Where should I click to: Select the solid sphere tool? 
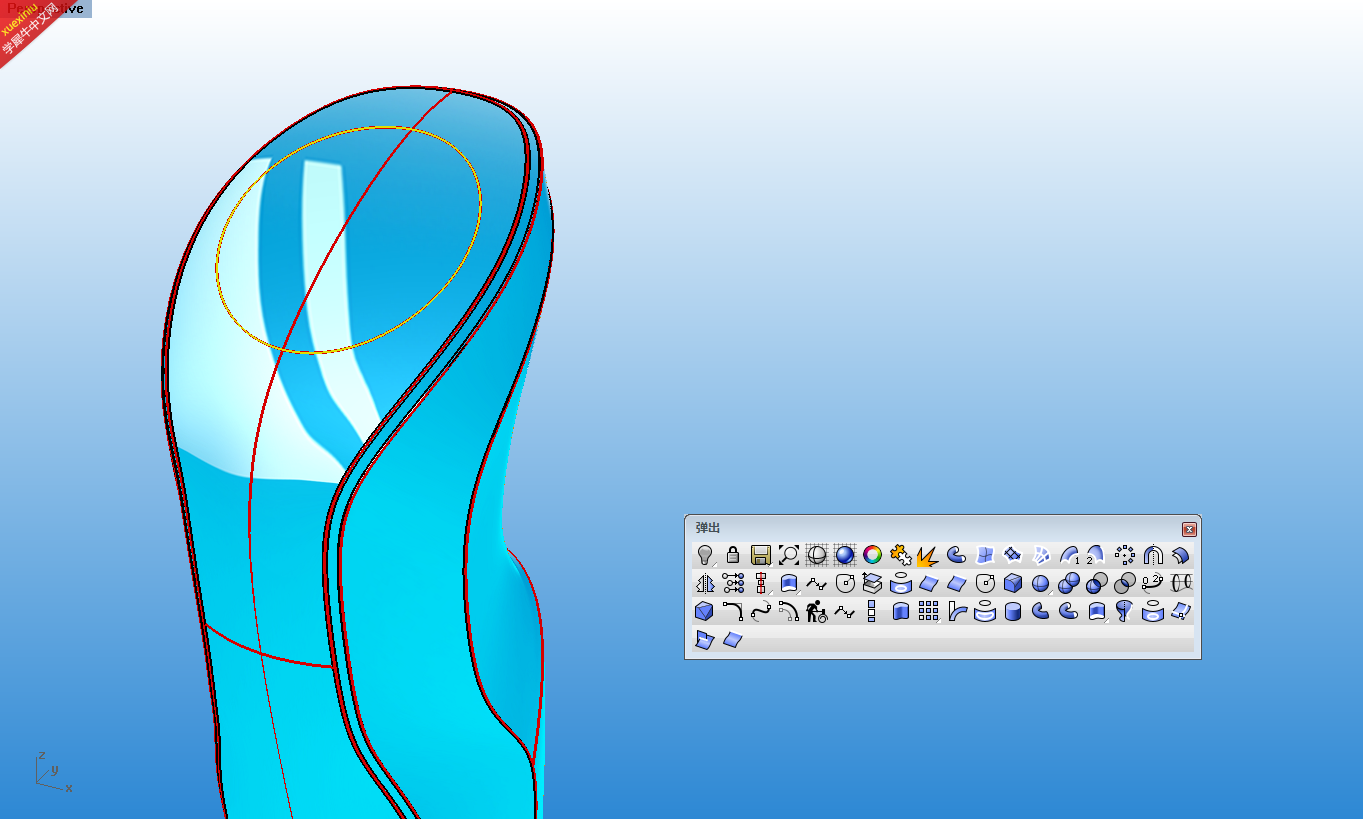(x=1041, y=583)
